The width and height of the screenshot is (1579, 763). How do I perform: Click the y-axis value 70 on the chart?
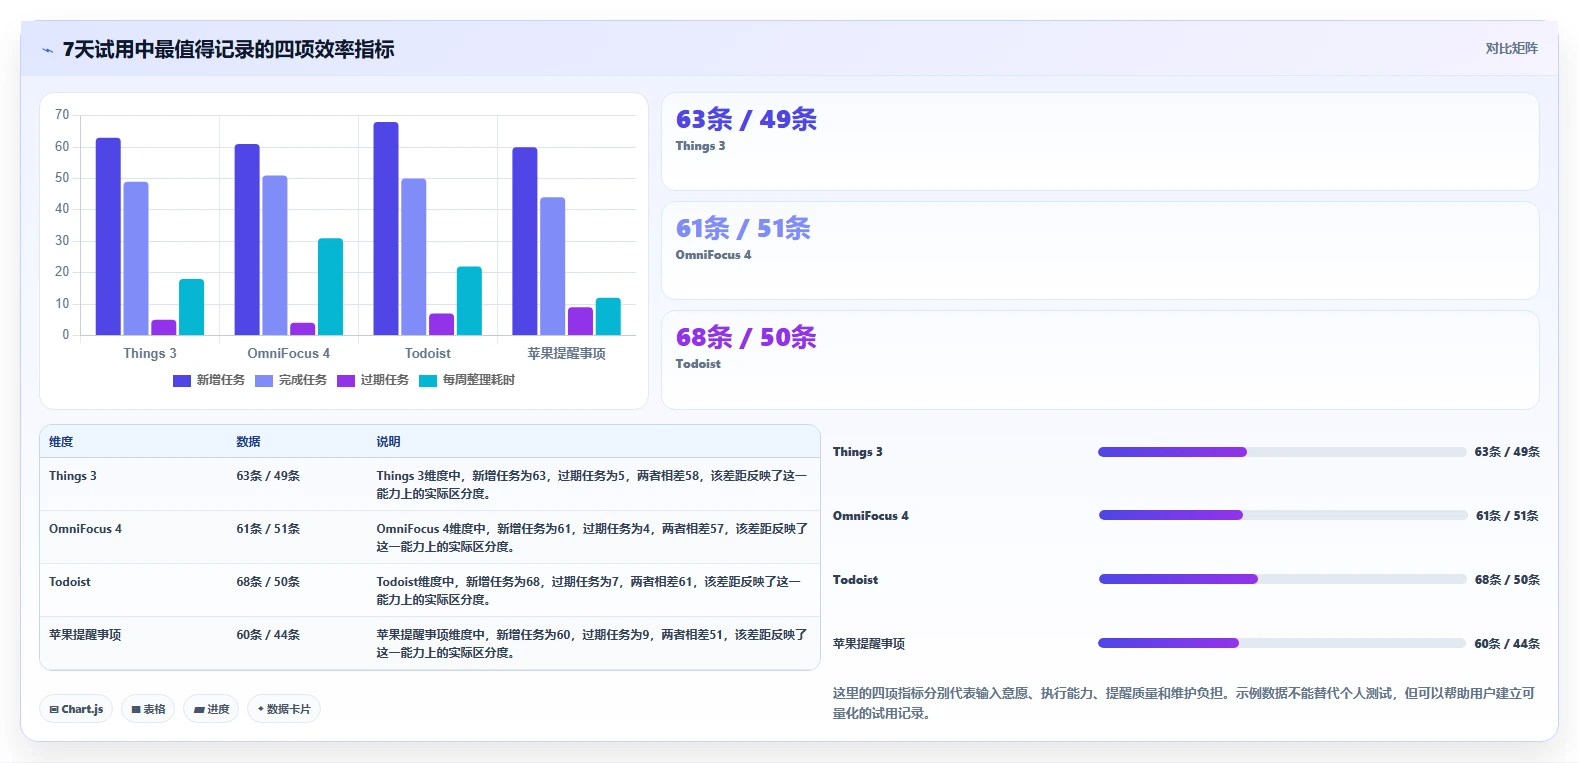click(62, 115)
